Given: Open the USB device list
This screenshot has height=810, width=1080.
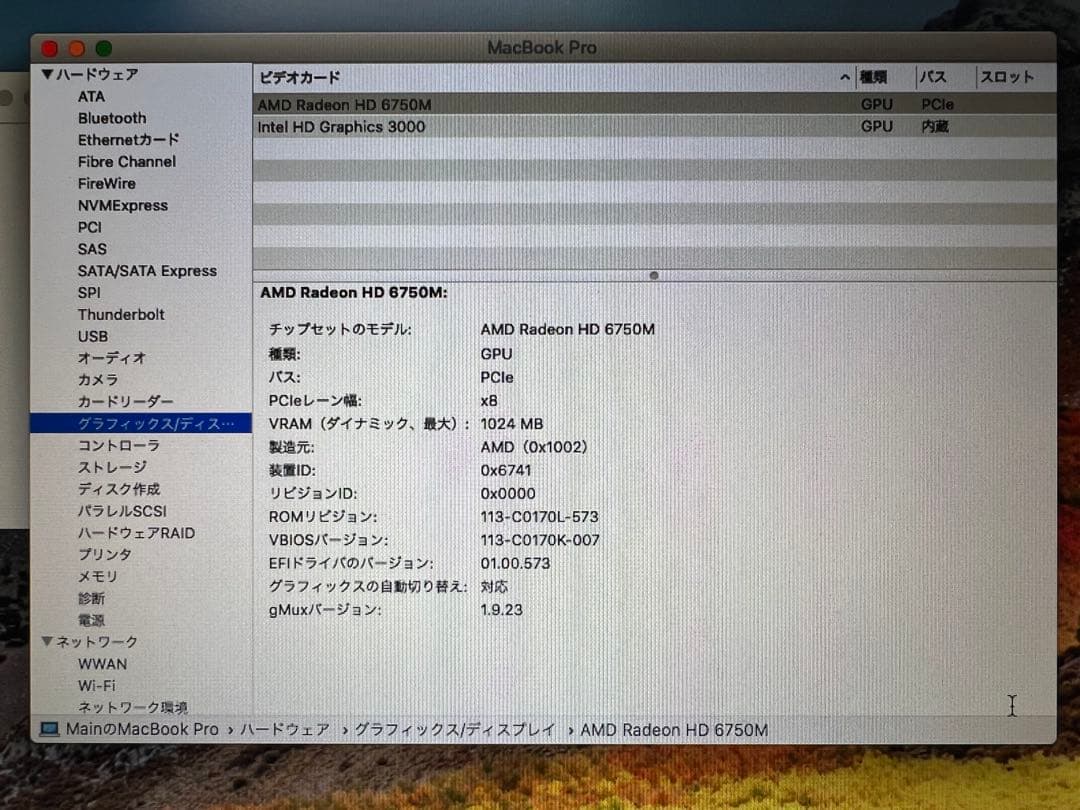Looking at the screenshot, I should pyautogui.click(x=93, y=336).
